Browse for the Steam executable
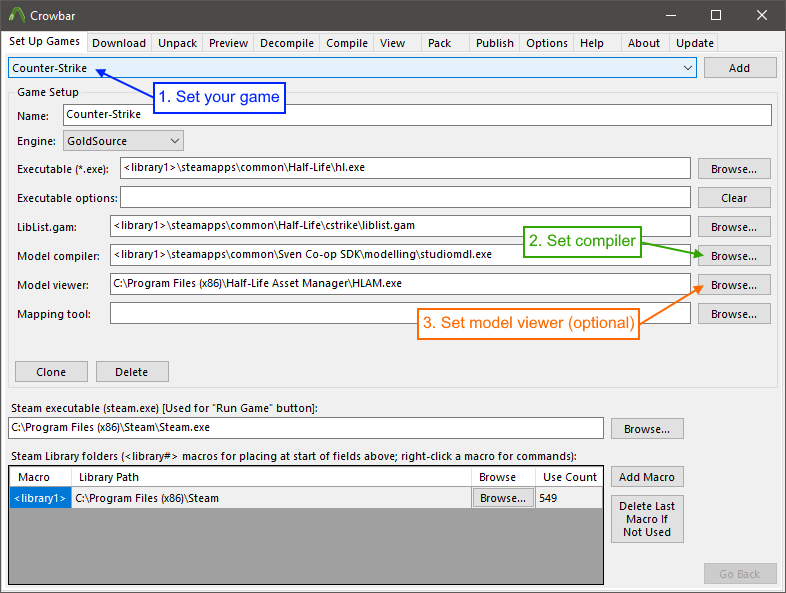Image resolution: width=786 pixels, height=593 pixels. point(647,429)
